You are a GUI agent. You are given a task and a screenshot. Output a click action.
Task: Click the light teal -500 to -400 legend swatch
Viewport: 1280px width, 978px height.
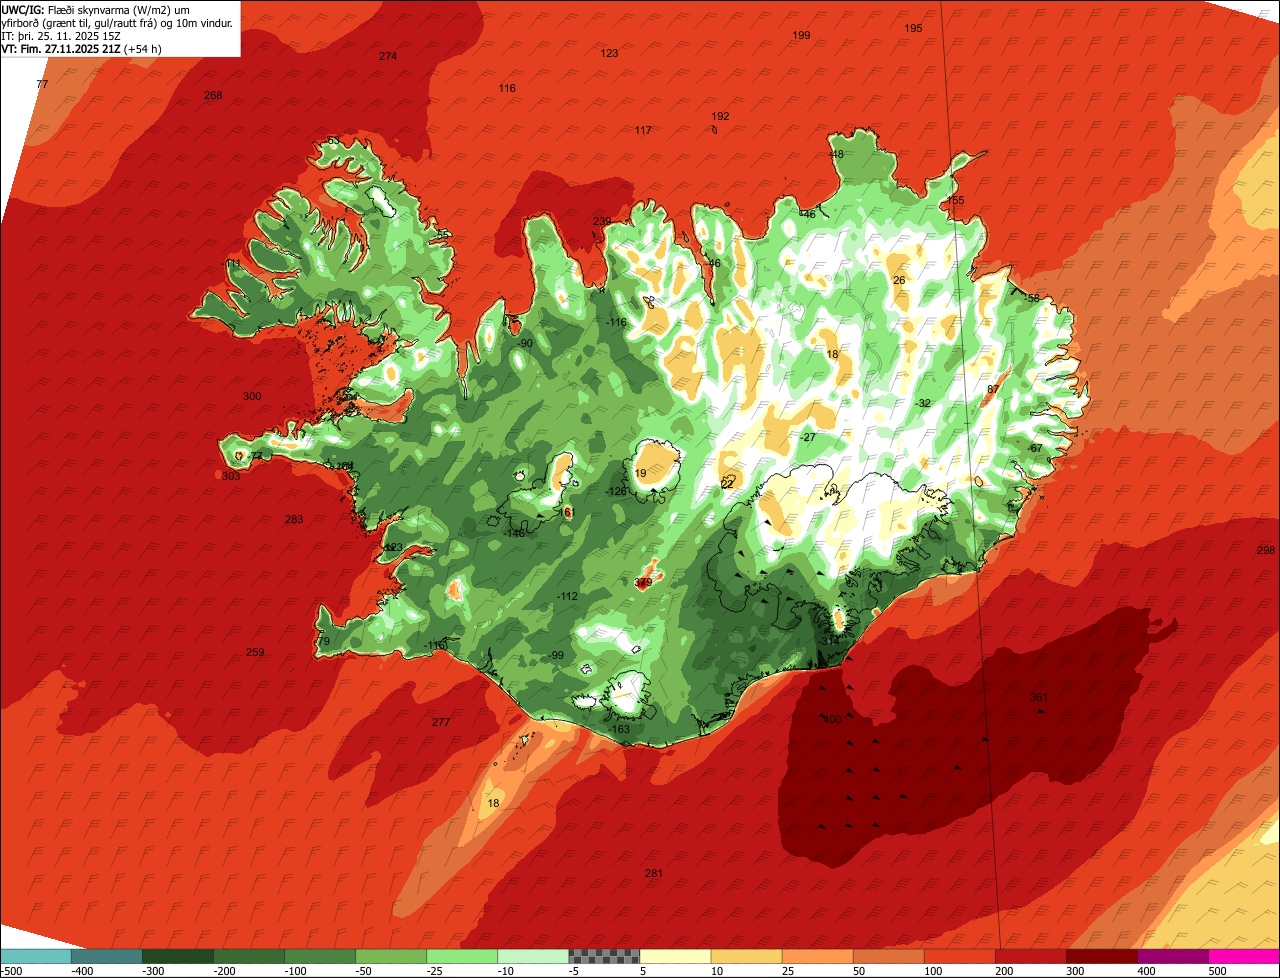click(36, 956)
